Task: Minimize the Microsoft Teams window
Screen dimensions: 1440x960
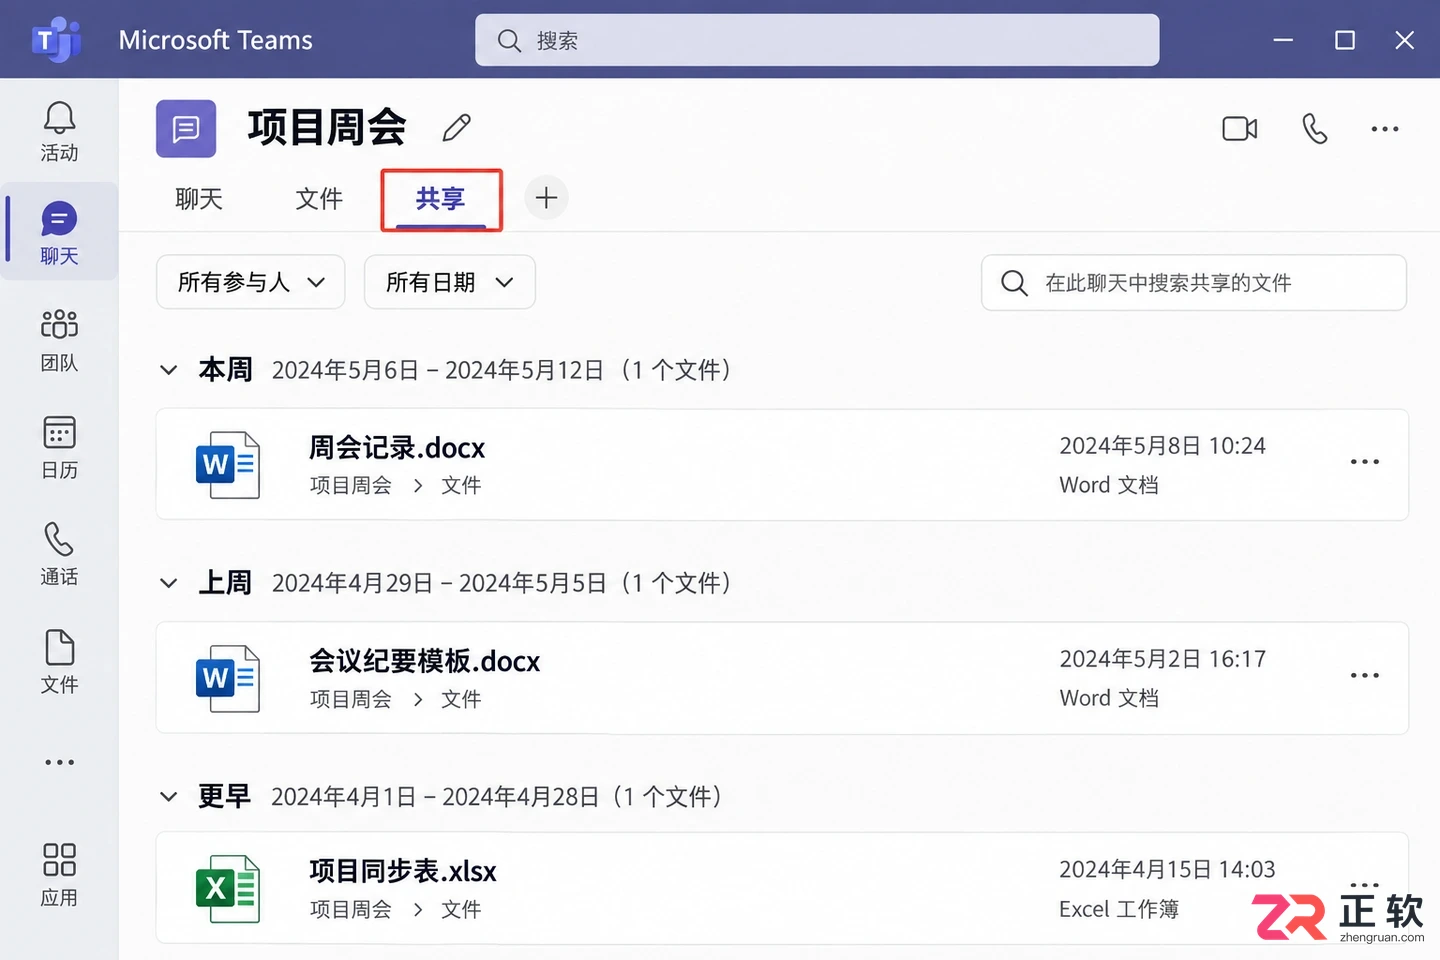Action: coord(1283,40)
